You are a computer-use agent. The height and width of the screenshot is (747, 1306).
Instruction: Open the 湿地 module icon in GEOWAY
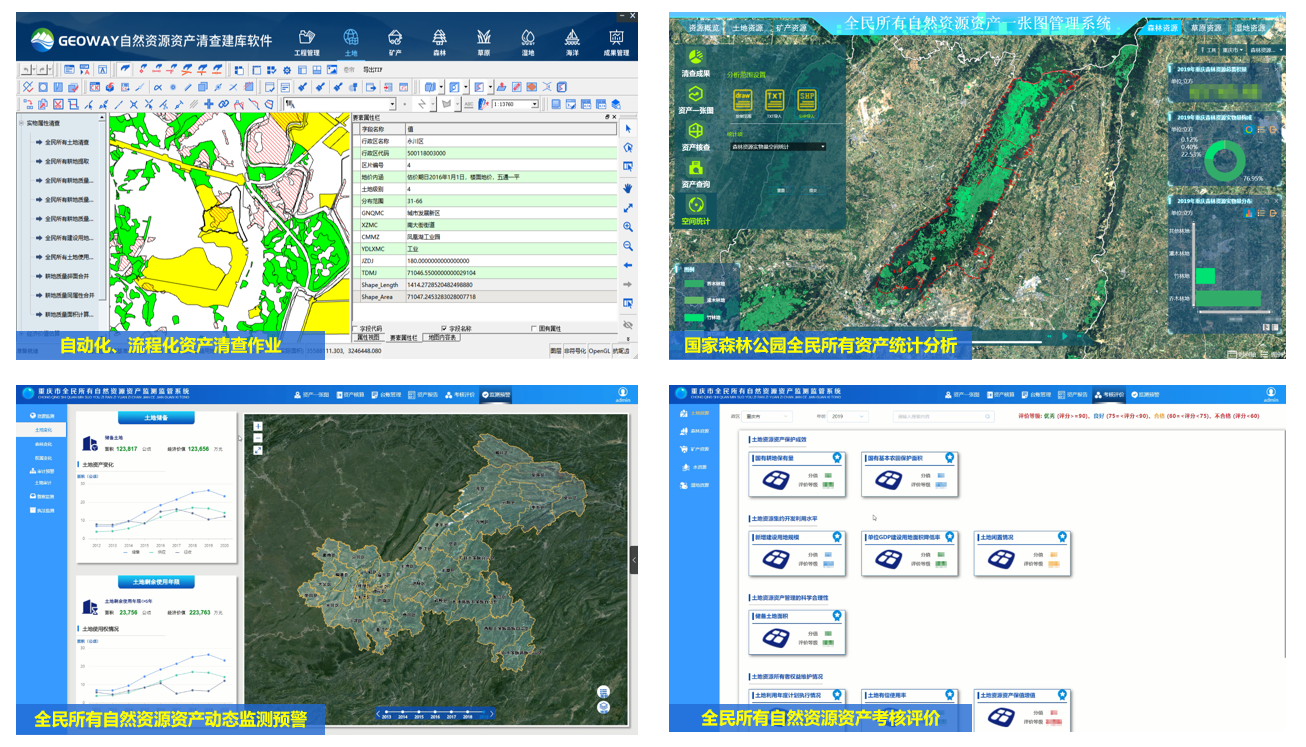[x=528, y=41]
